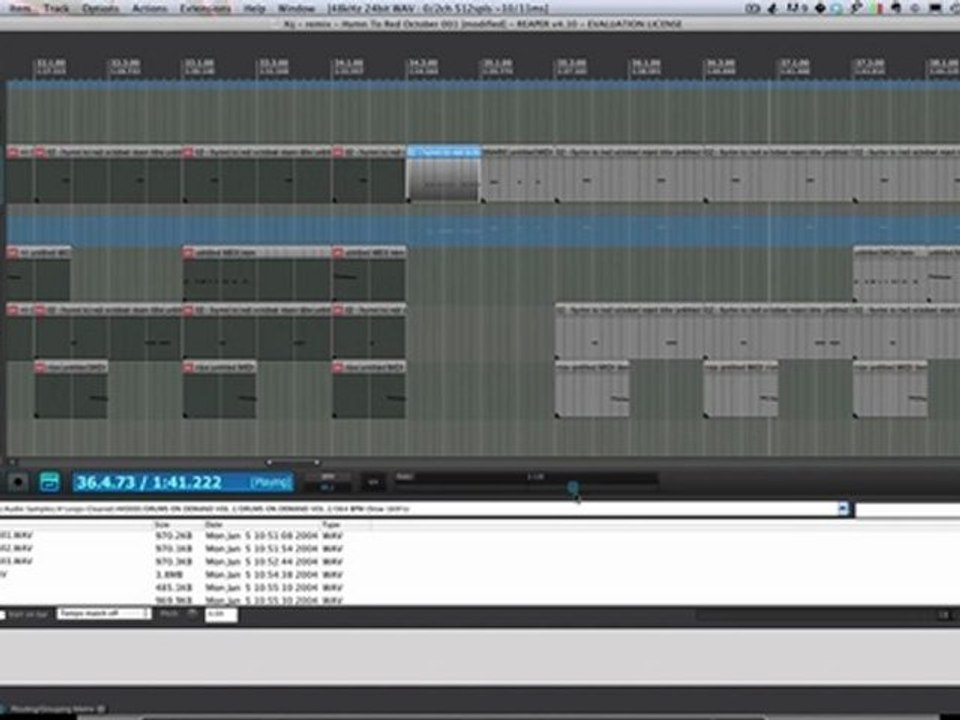Sort file list by Date column
This screenshot has height=720, width=960.
(214, 525)
